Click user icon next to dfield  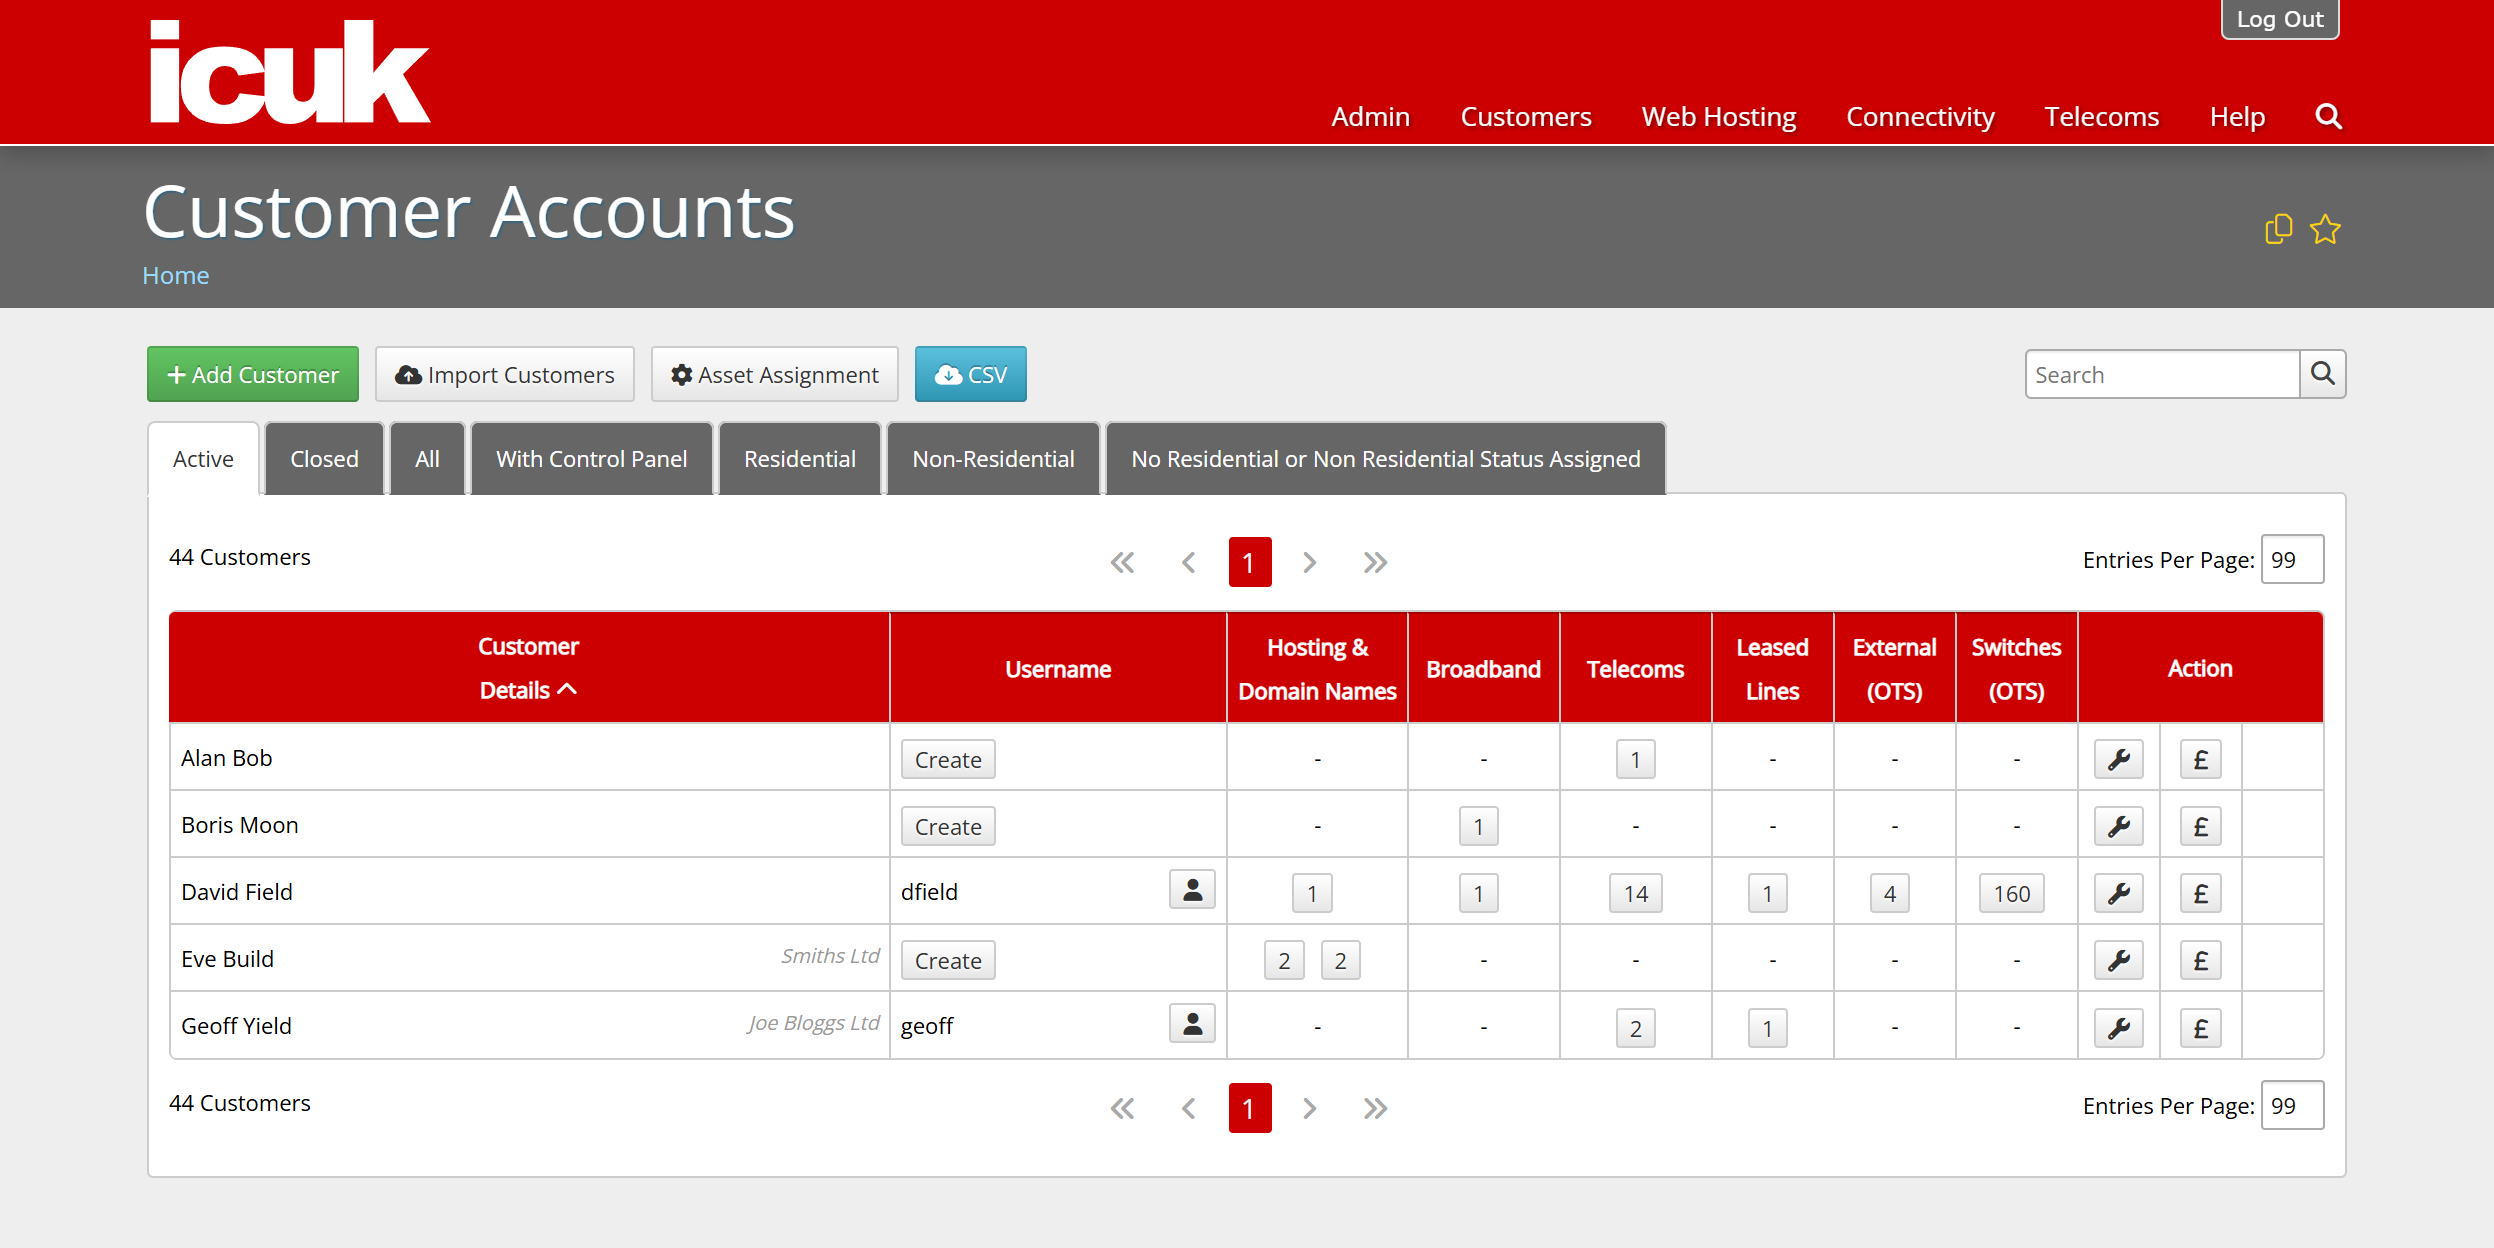1192,890
